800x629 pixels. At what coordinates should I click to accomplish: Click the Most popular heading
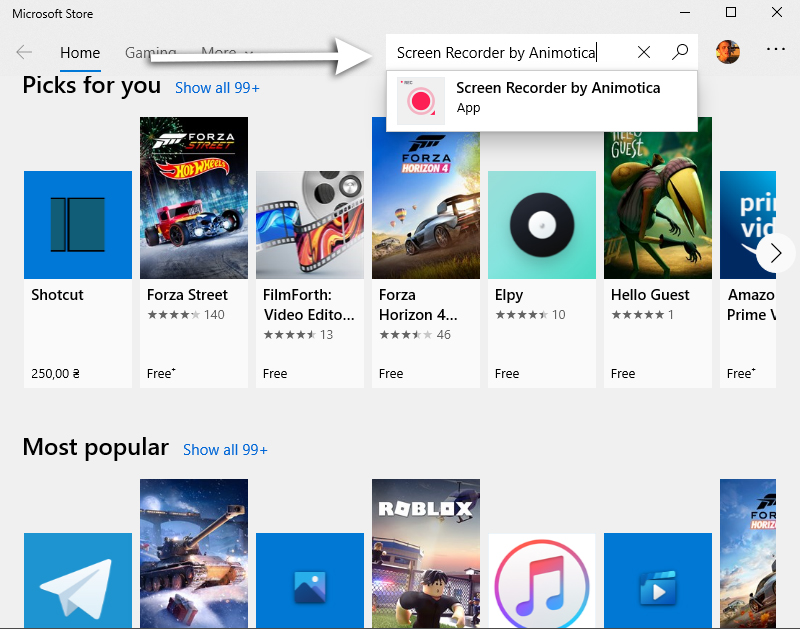coord(95,447)
